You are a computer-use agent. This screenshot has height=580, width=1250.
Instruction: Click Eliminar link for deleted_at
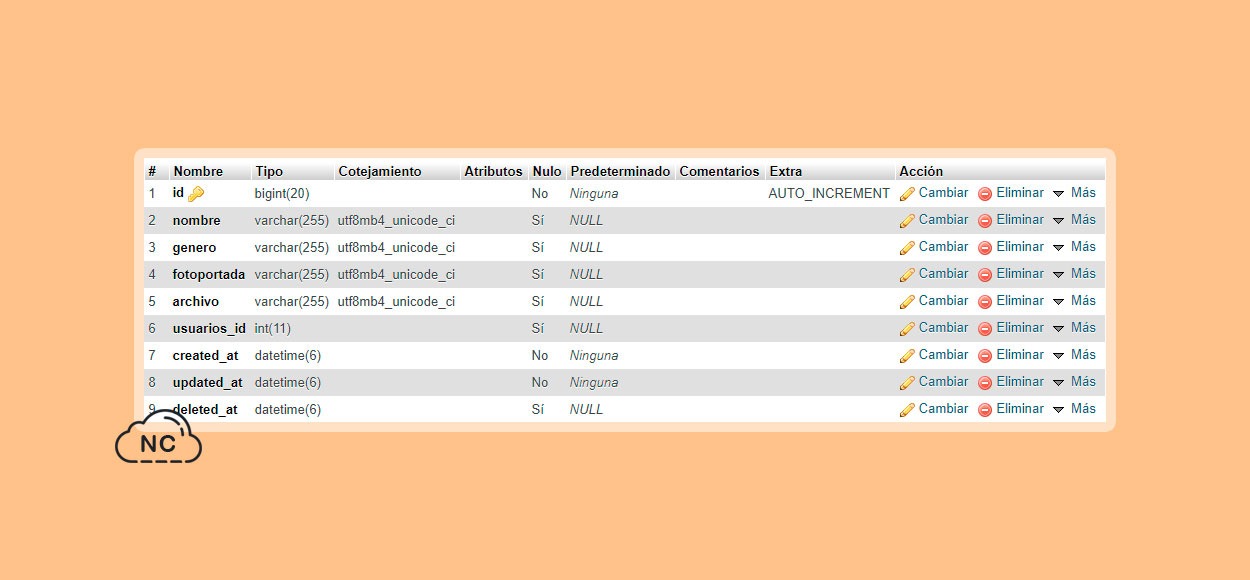point(1020,409)
